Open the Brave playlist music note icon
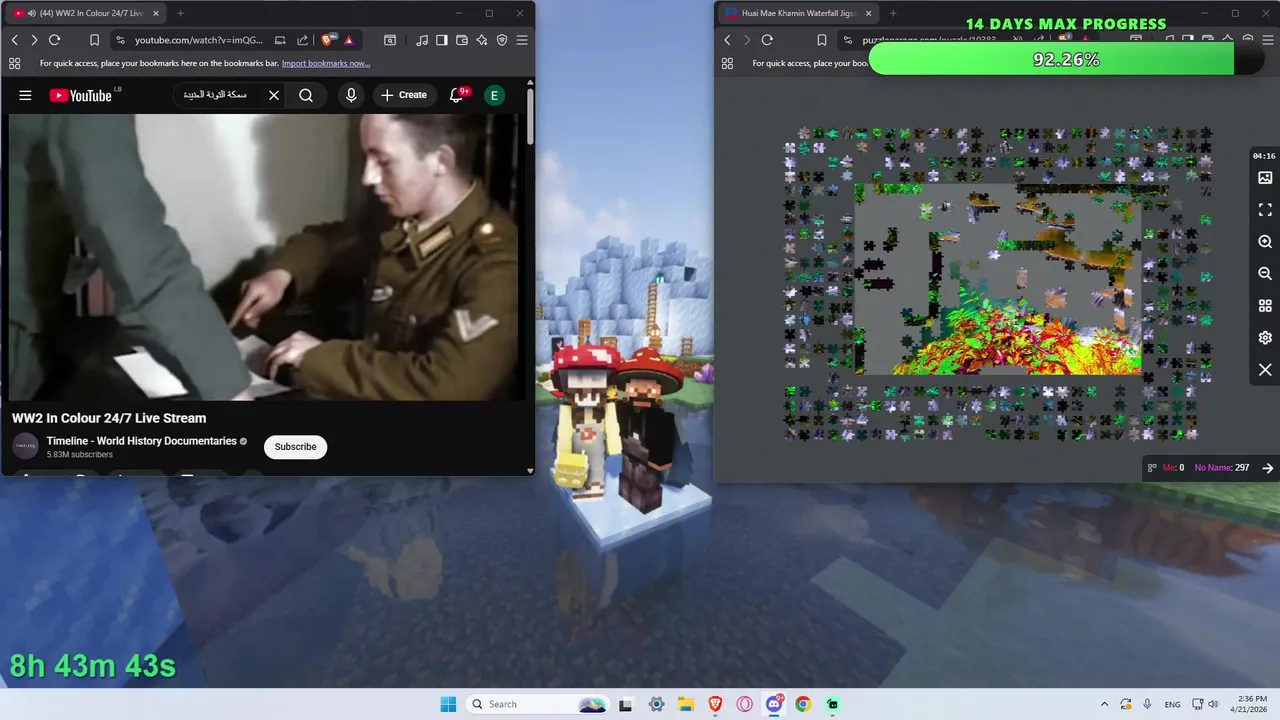 tap(422, 40)
